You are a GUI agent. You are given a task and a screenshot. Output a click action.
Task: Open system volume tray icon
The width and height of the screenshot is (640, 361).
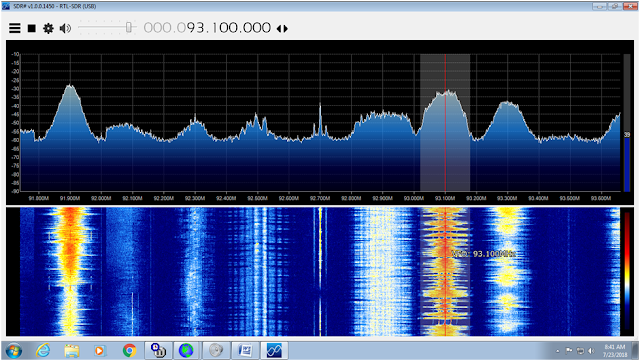point(591,351)
